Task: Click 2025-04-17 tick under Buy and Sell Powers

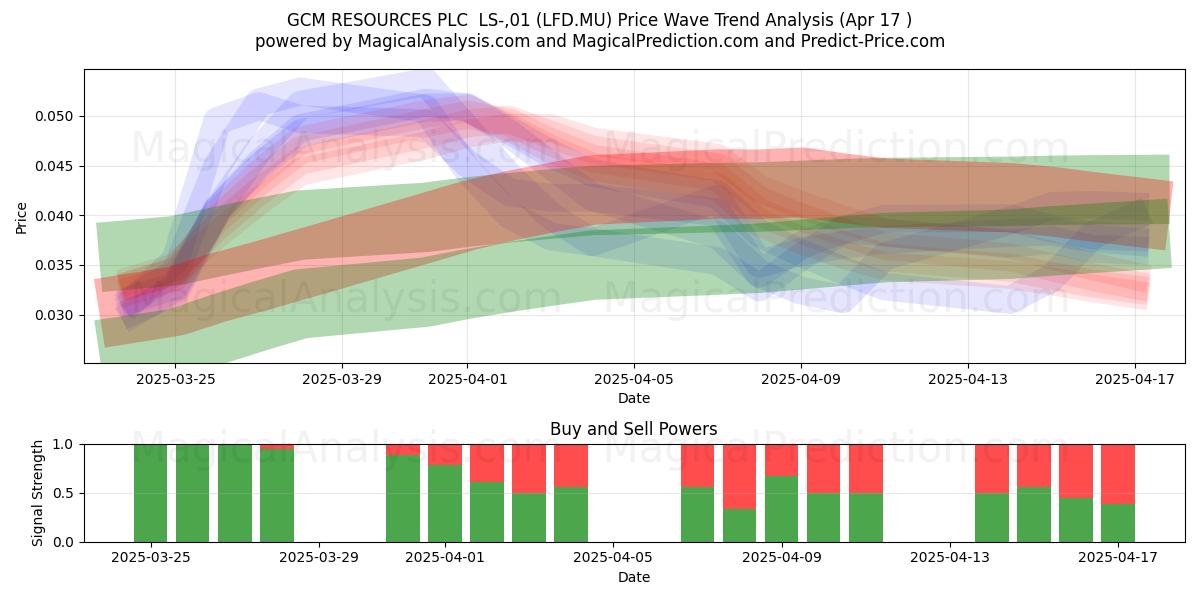Action: point(1117,557)
